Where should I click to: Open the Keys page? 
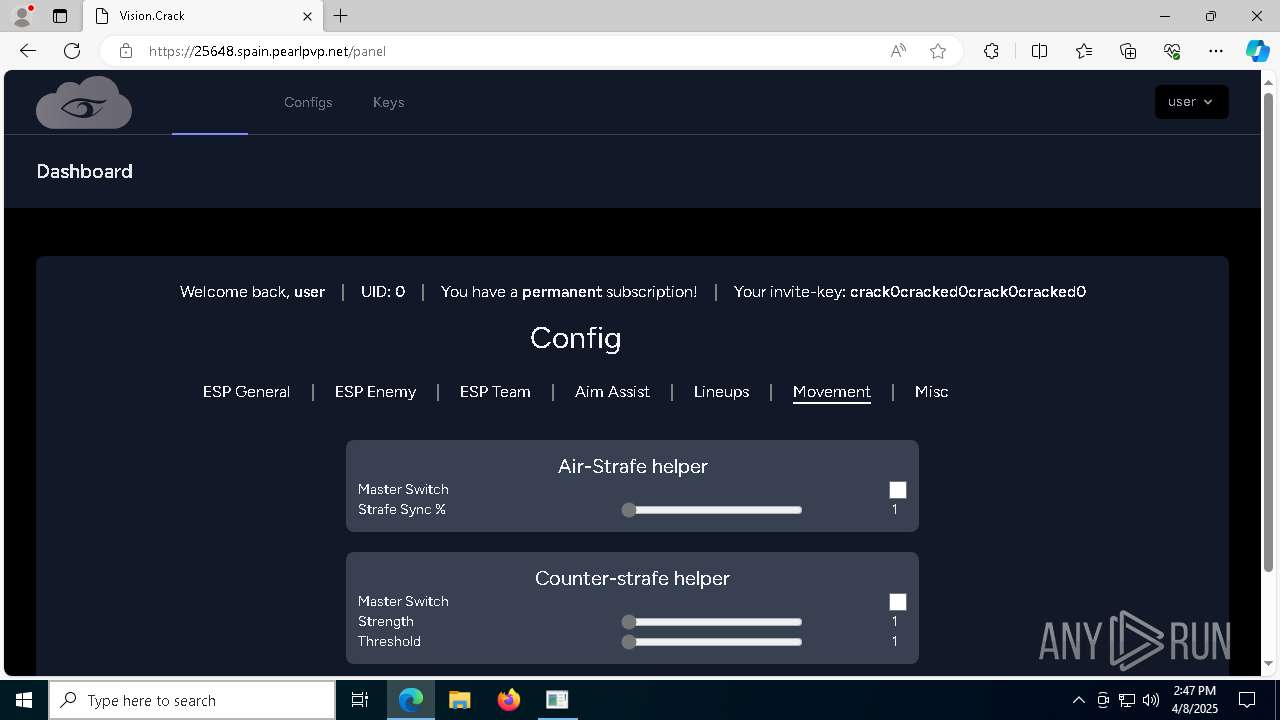388,102
